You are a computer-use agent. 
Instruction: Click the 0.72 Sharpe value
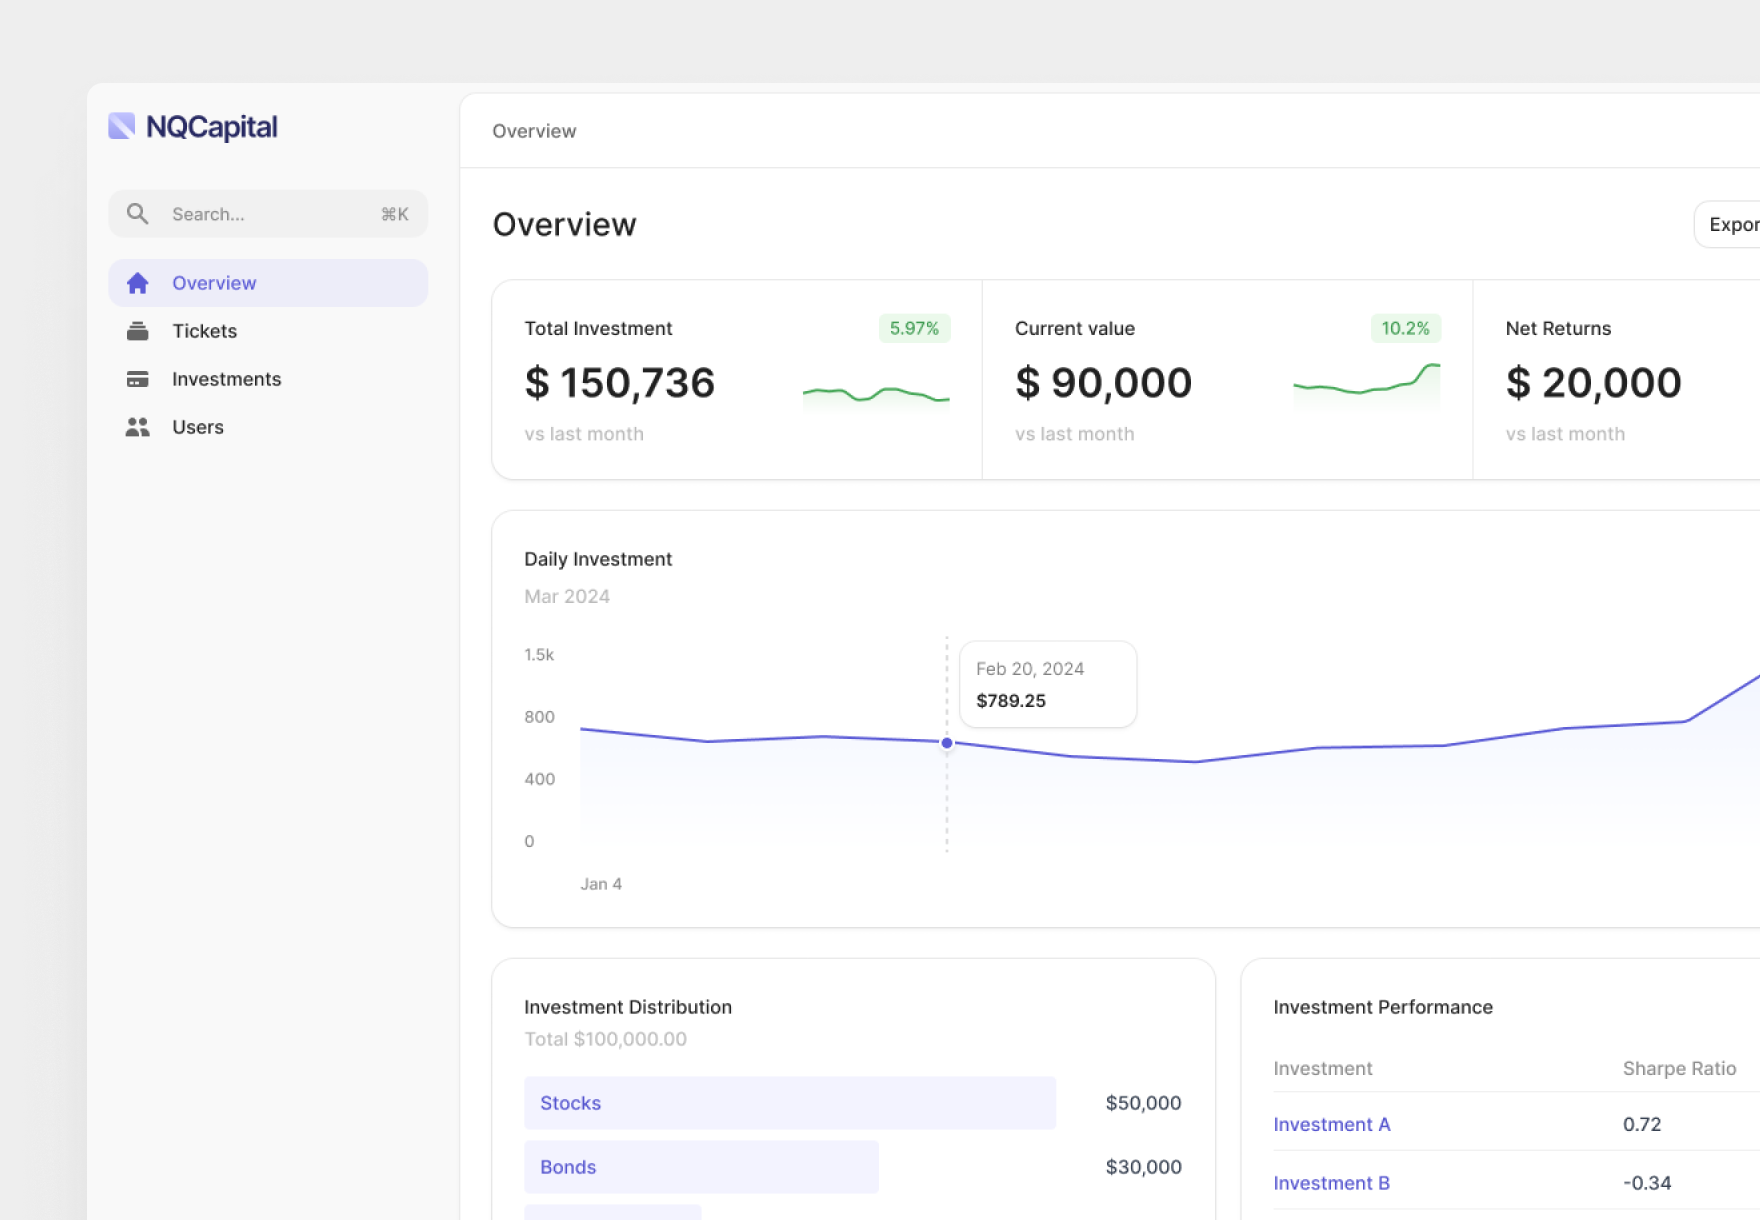[x=1642, y=1124]
